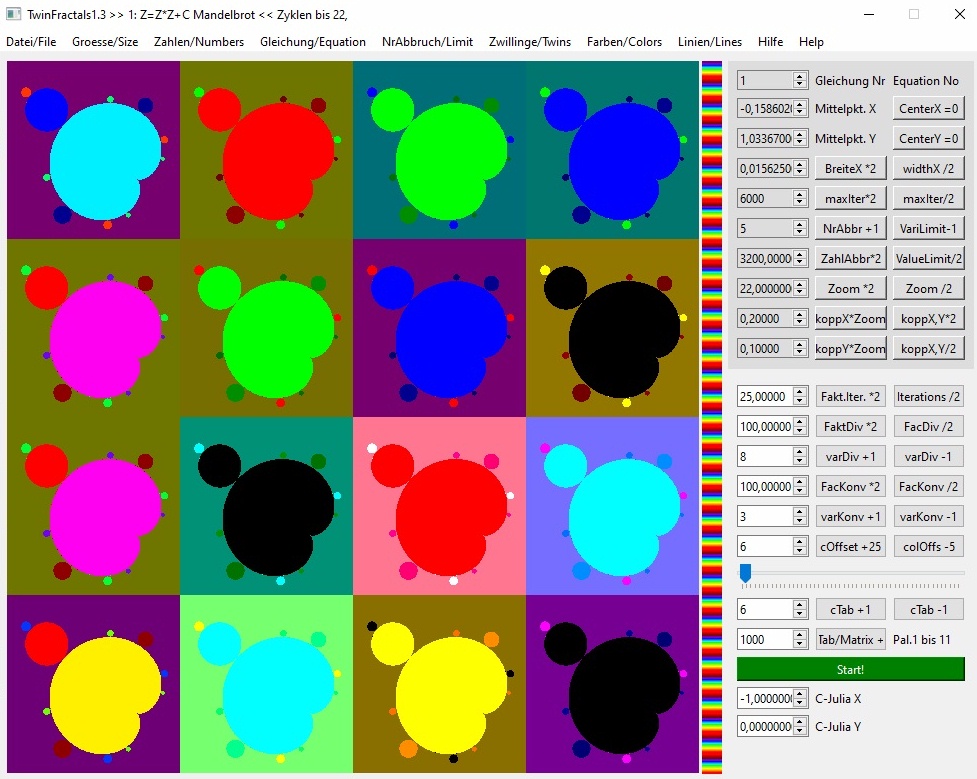Screen dimensions: 977x779
Task: Select the black fractal on teal background
Action: click(x=267, y=506)
